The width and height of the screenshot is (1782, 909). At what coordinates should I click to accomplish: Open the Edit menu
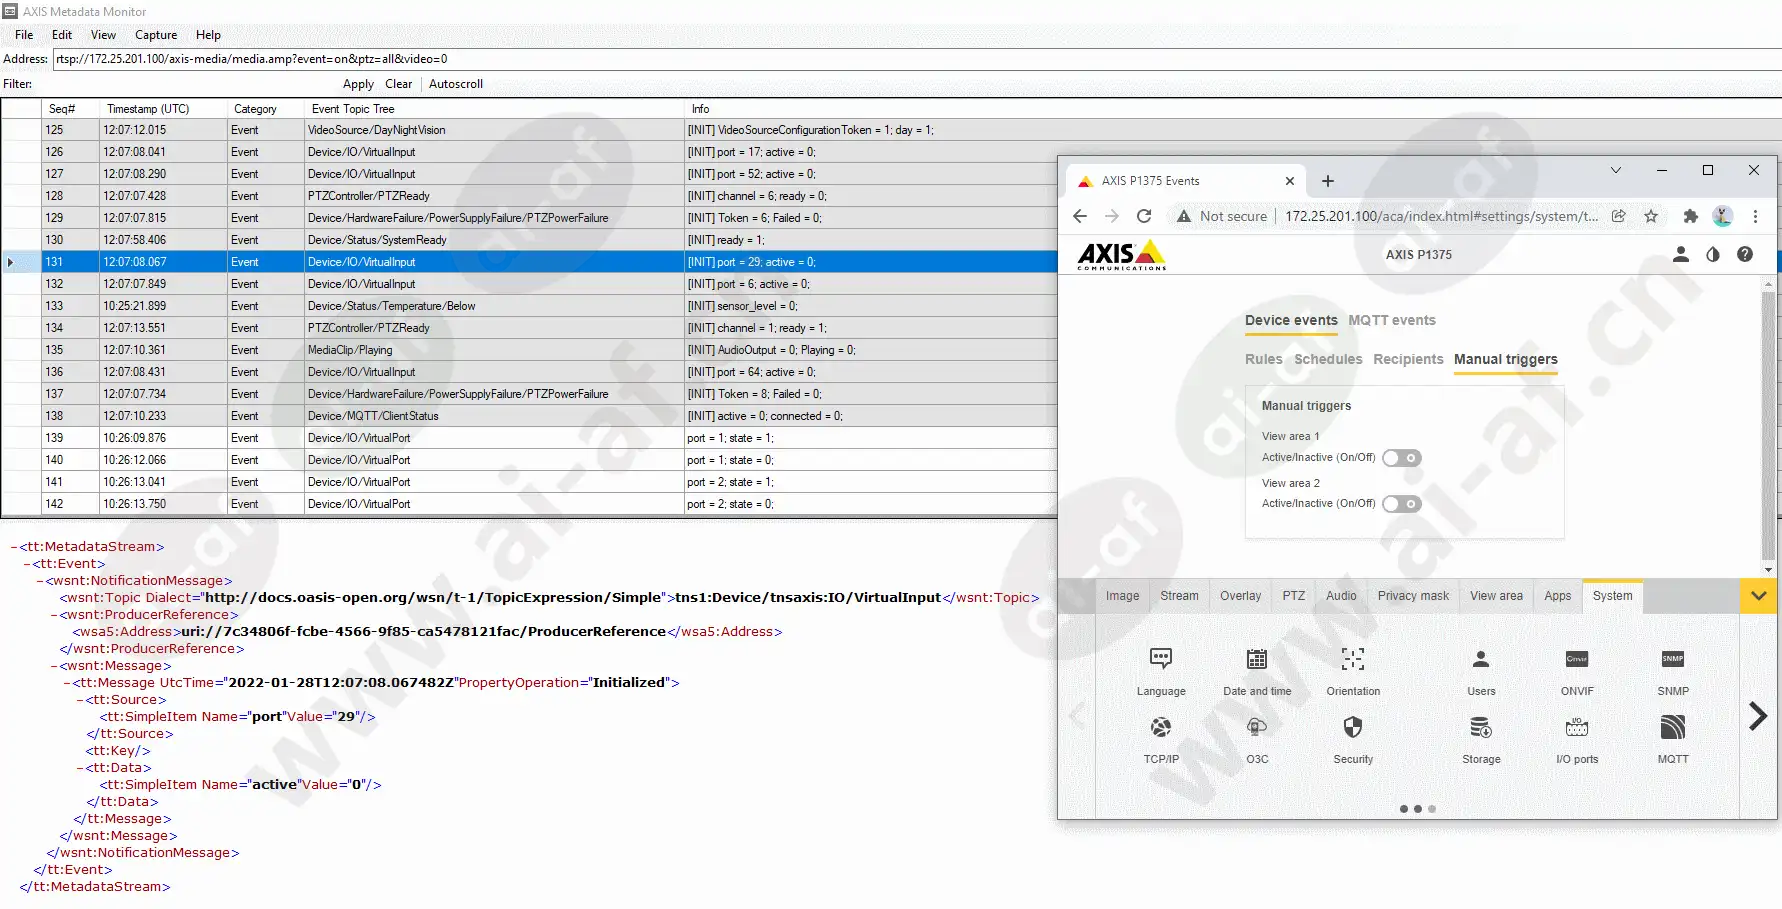coord(62,35)
